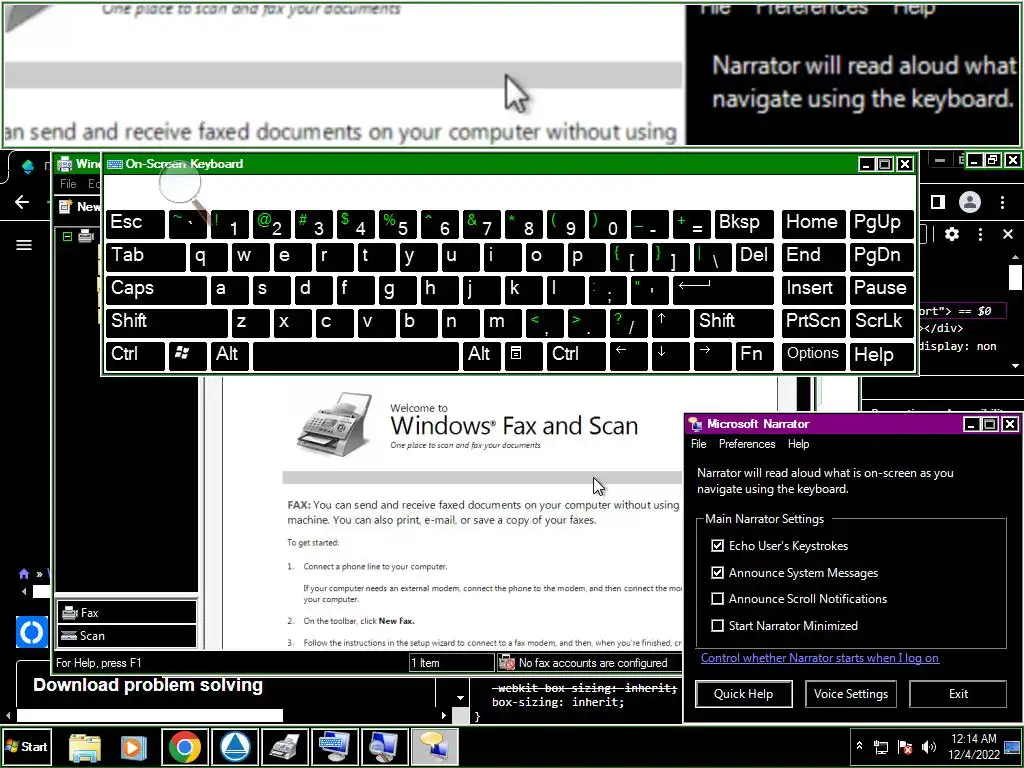This screenshot has width=1024, height=768.
Task: Click the spacebar on On-Screen Keyboard
Action: tap(356, 355)
